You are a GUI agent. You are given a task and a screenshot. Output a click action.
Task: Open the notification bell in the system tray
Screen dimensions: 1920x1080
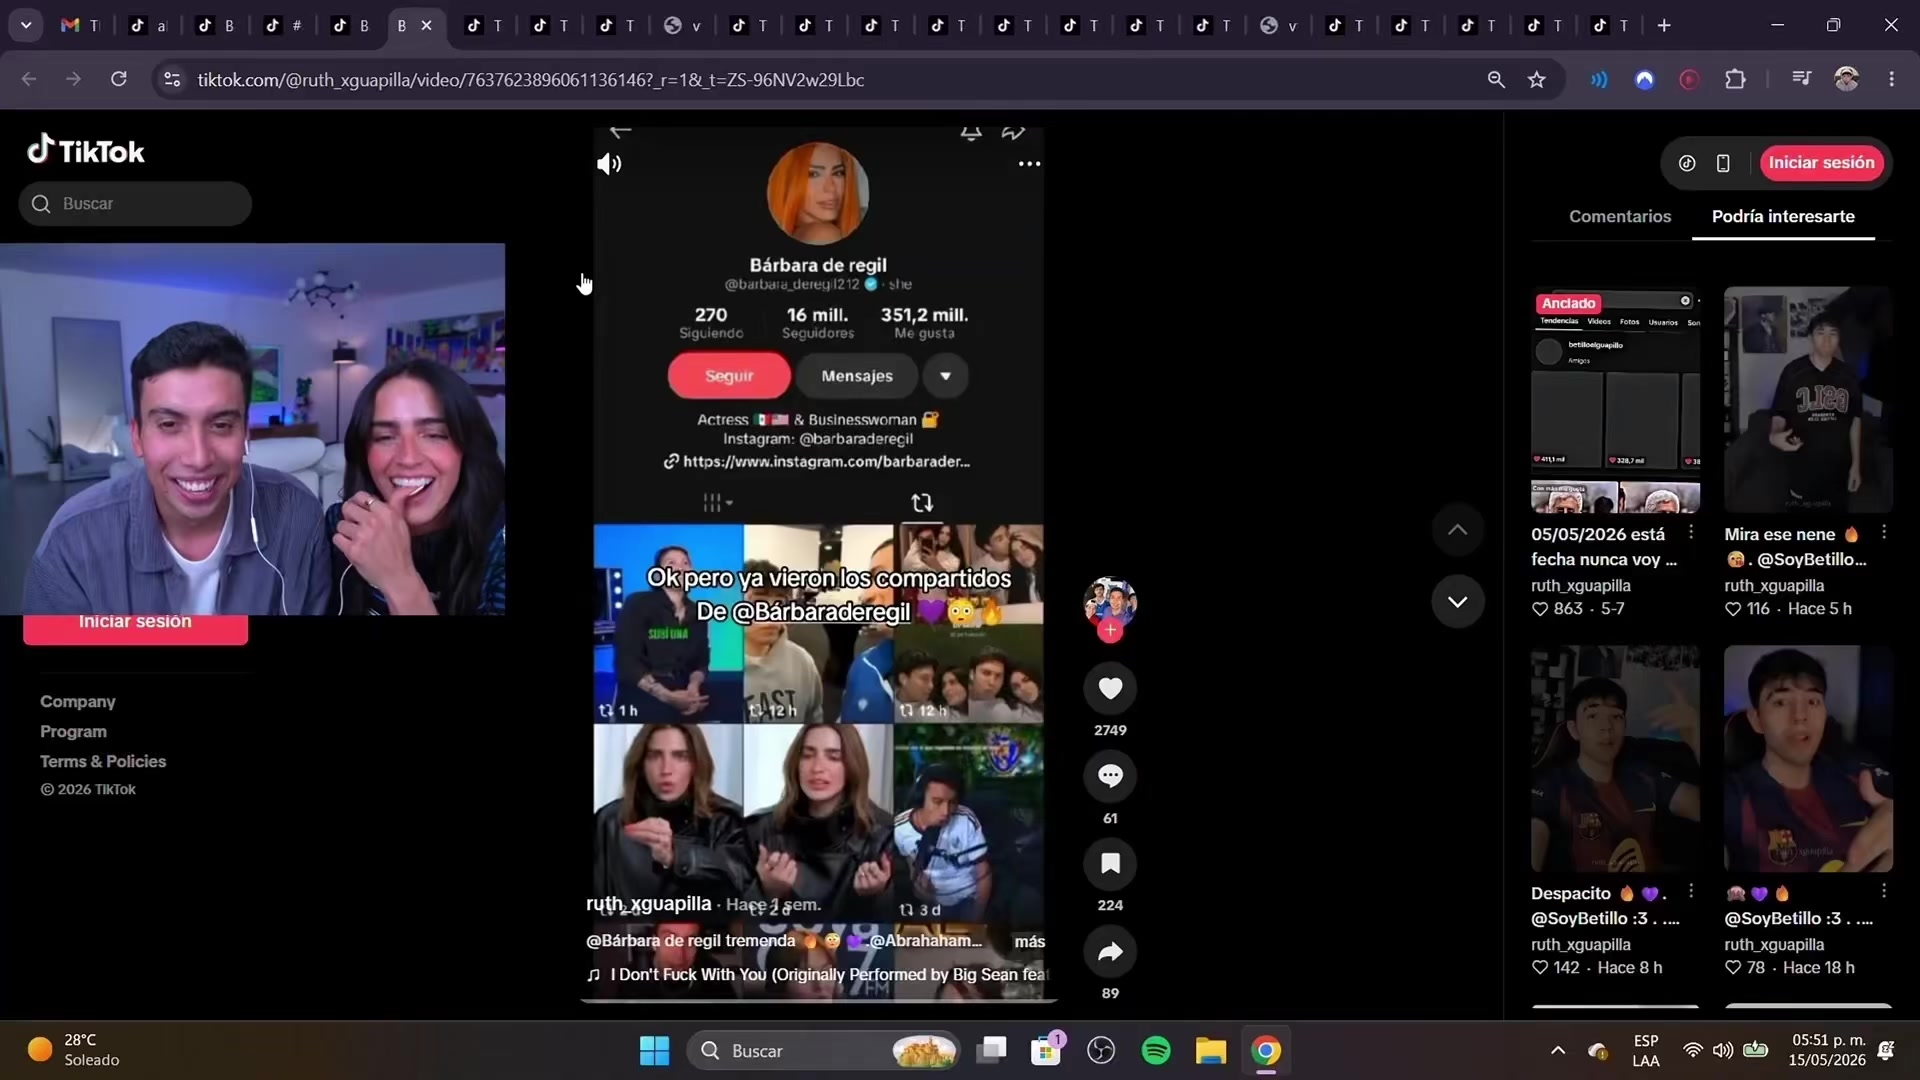click(1886, 1050)
